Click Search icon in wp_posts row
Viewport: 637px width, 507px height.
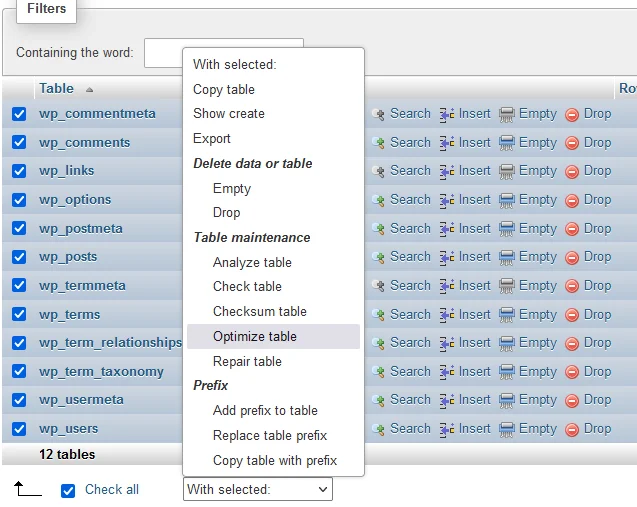click(378, 258)
